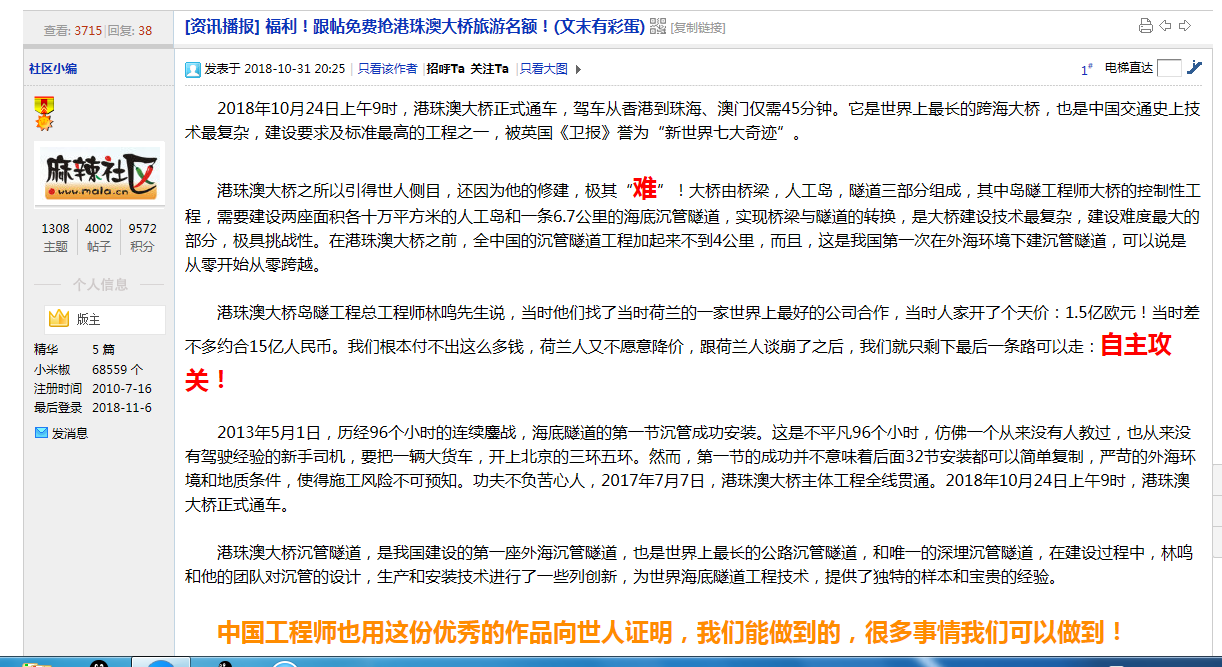
Task: Click the elevator jump arrow icon
Action: pyautogui.click(x=1194, y=68)
